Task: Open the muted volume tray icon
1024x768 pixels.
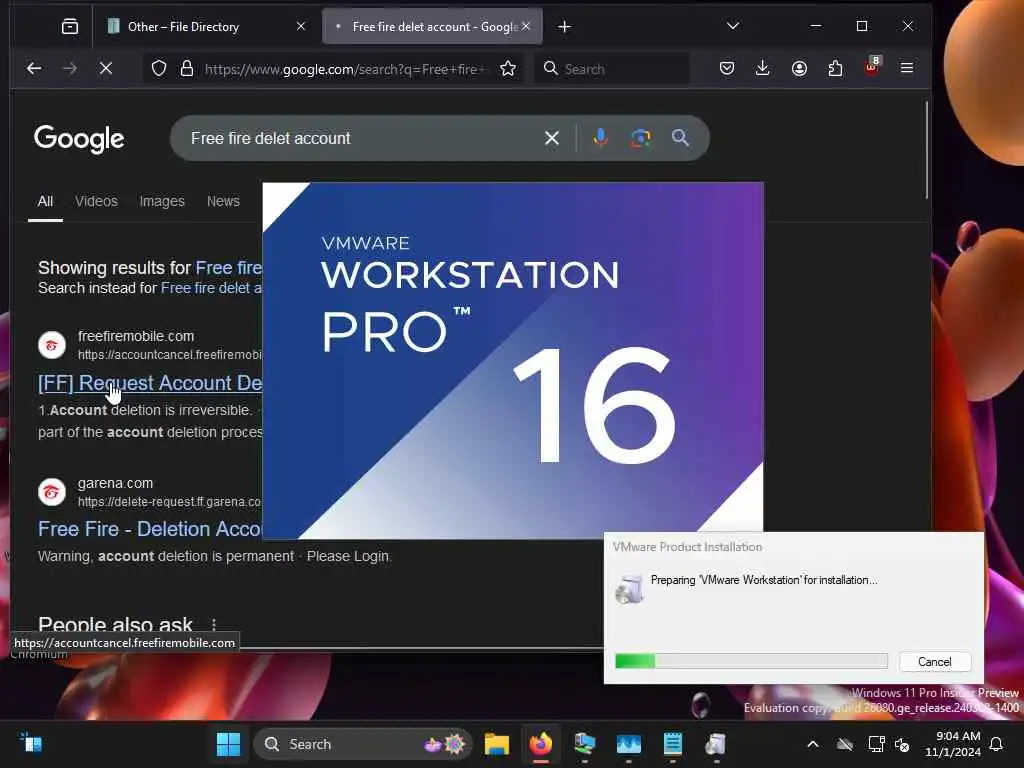Action: pyautogui.click(x=903, y=744)
